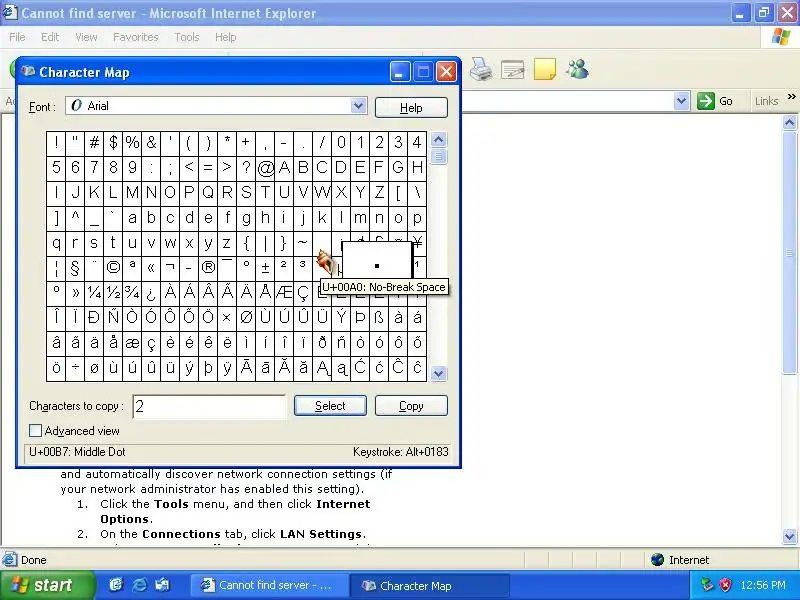Click the Help button in Character Map
800x600 pixels.
click(411, 108)
